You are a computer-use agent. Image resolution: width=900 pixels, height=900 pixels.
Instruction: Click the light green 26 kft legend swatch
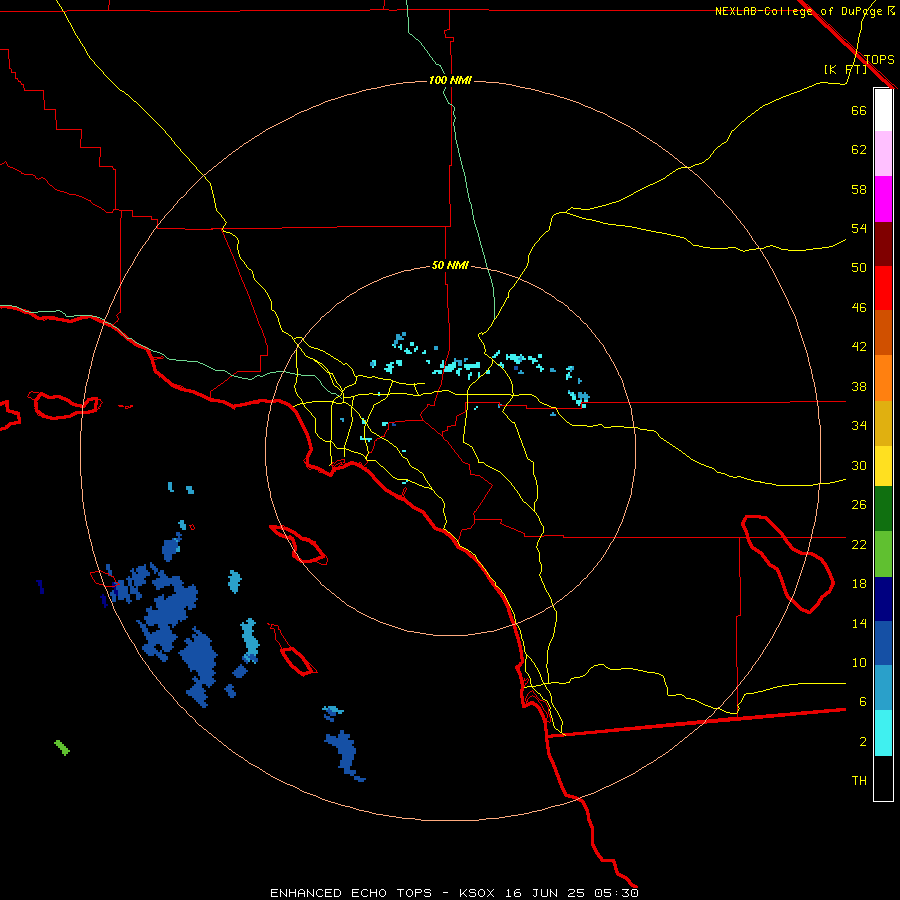tap(883, 554)
